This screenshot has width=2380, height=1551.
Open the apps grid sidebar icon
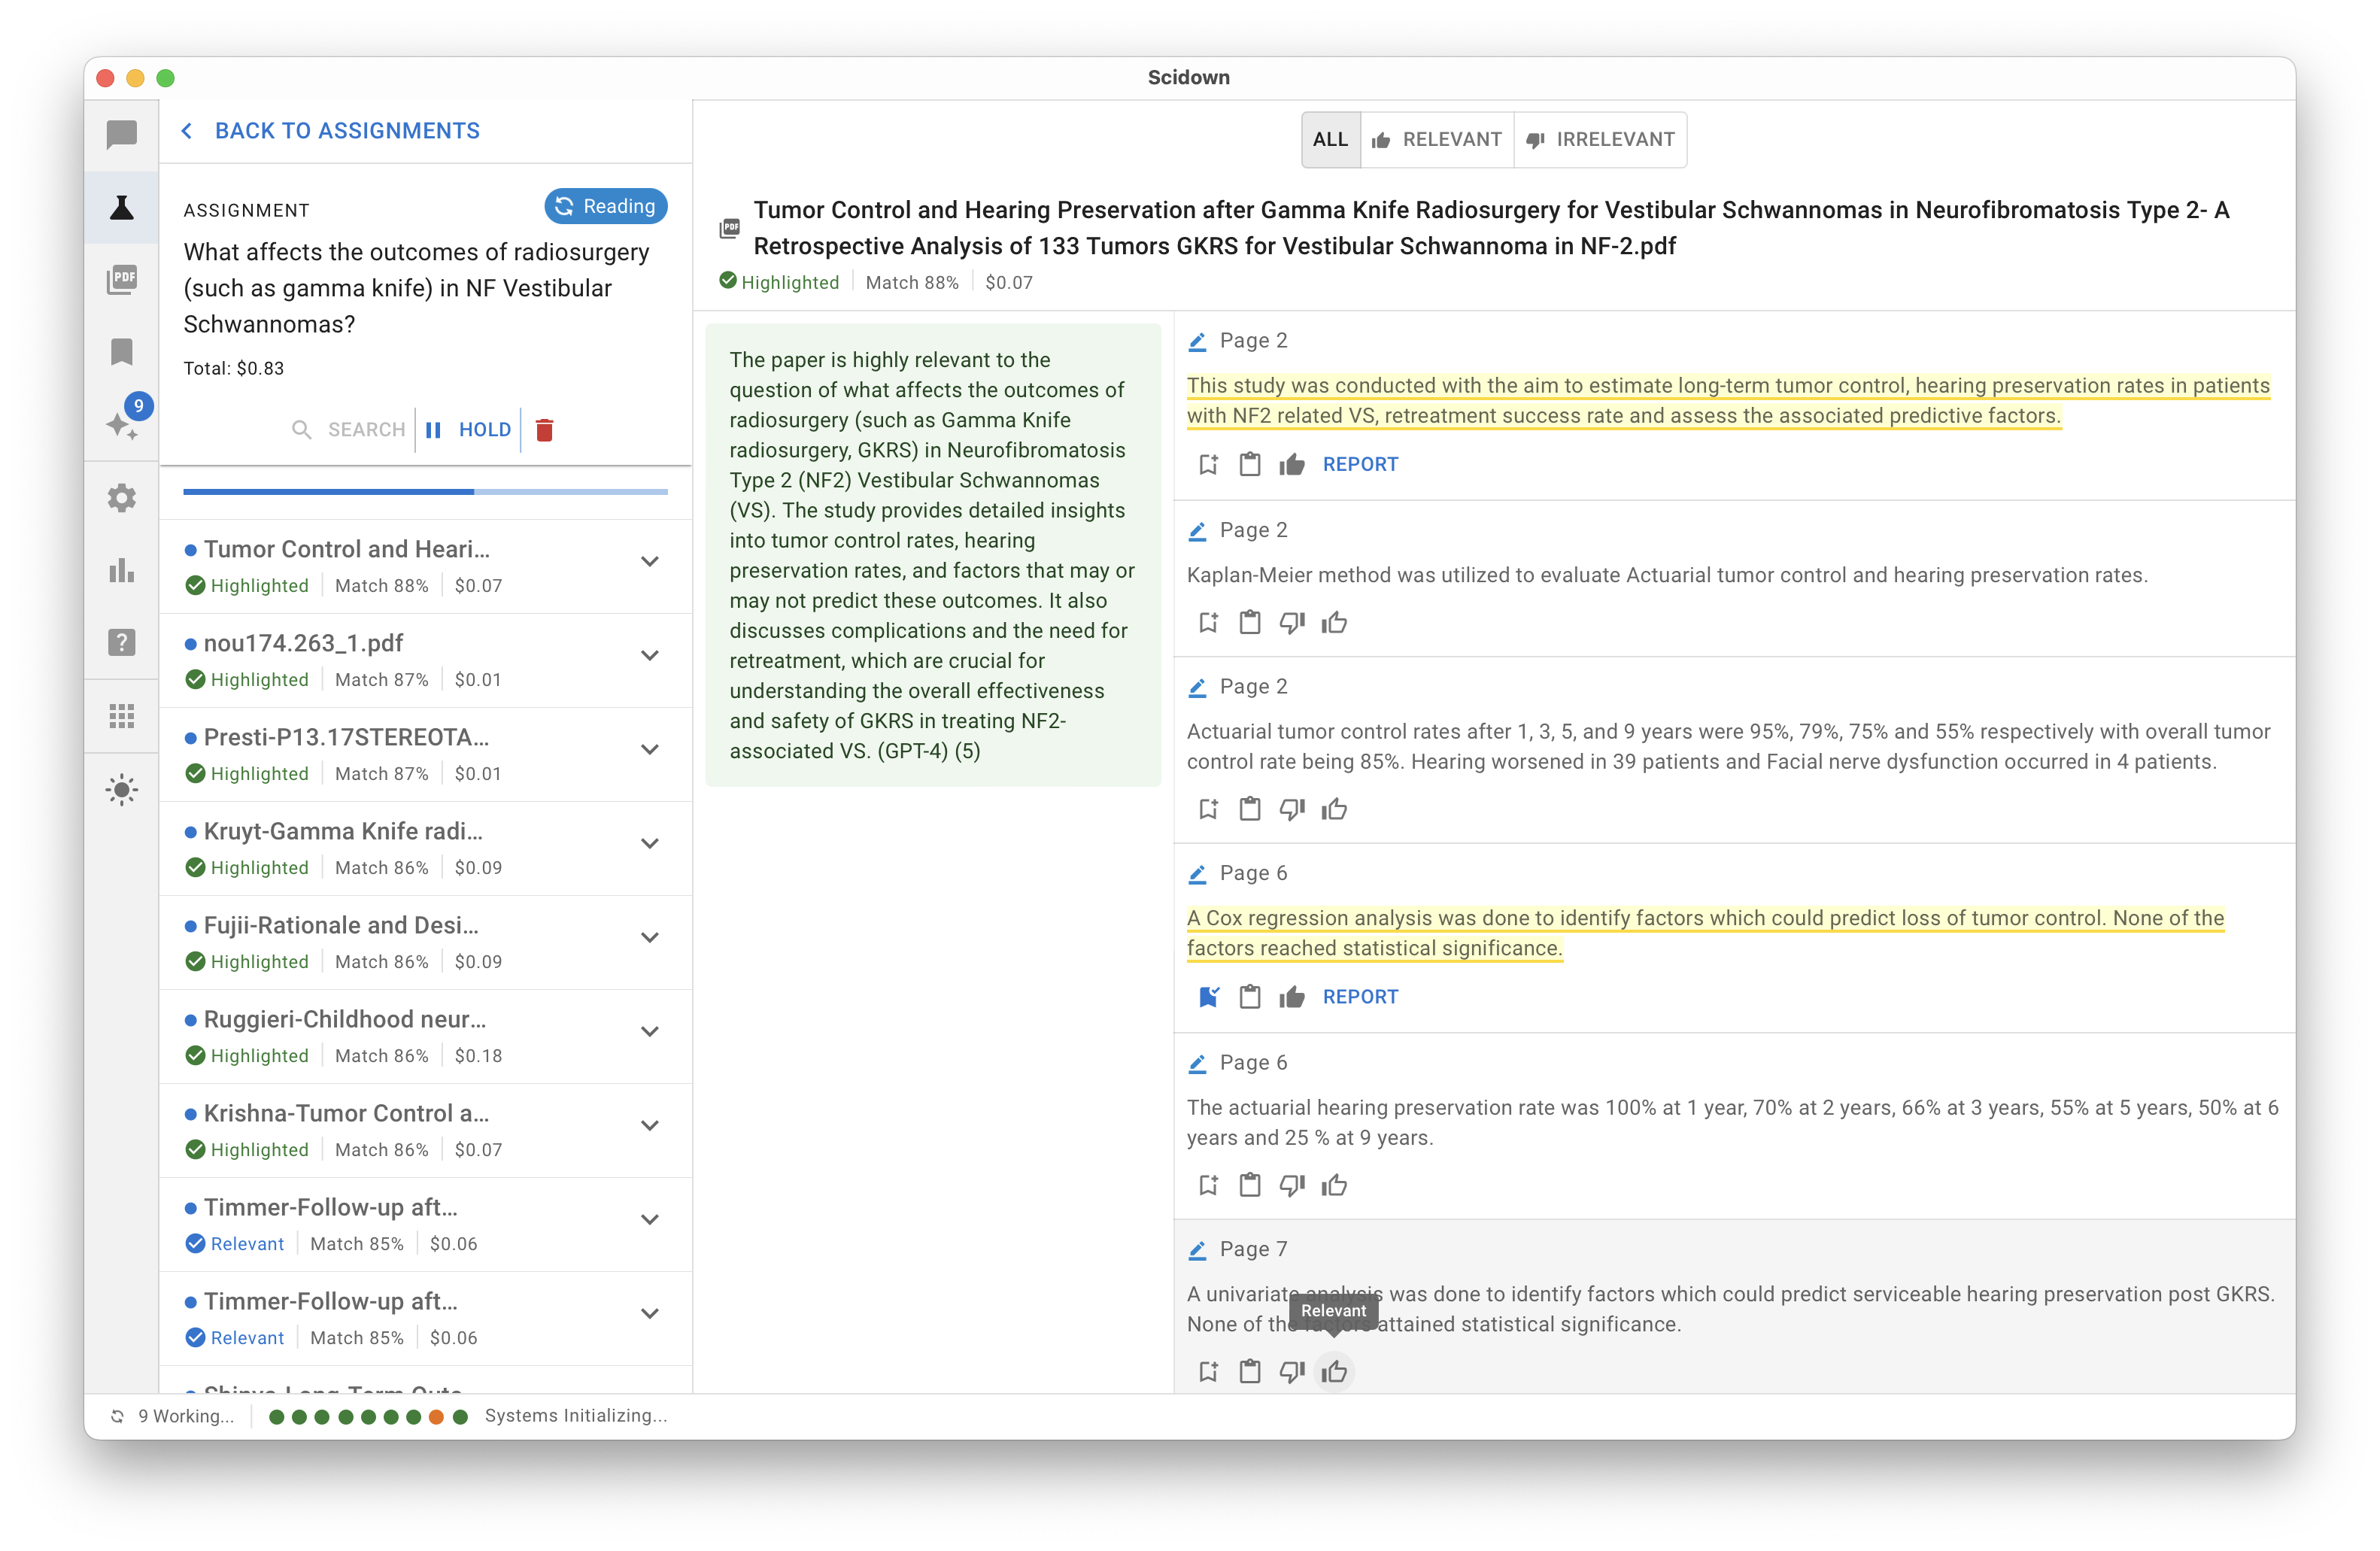pyautogui.click(x=121, y=716)
